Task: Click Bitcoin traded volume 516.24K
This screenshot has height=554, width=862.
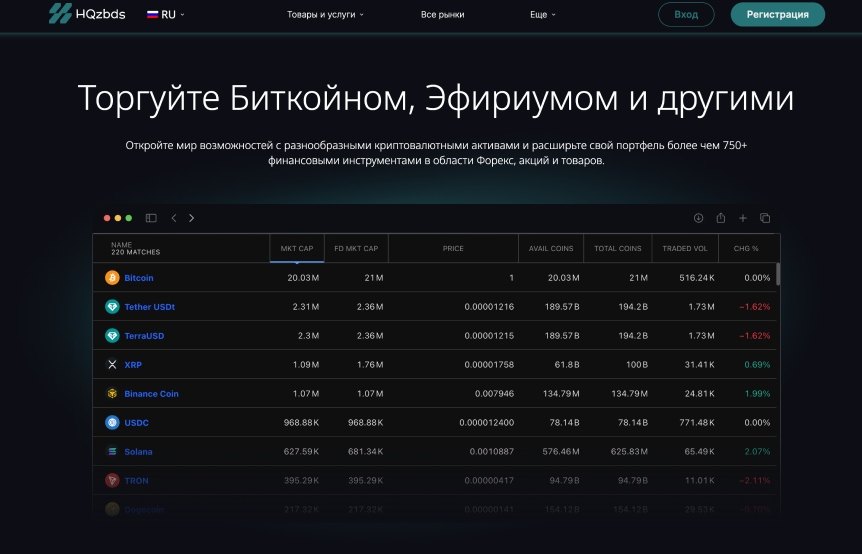Action: tap(697, 278)
